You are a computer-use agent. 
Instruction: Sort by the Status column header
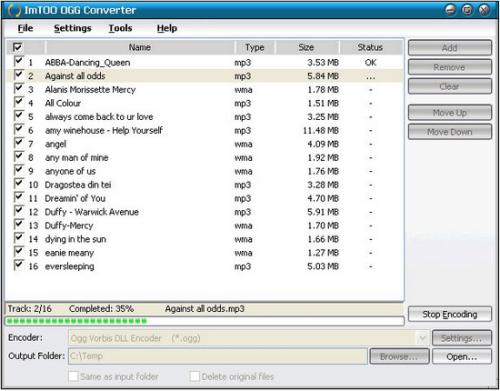(x=370, y=47)
